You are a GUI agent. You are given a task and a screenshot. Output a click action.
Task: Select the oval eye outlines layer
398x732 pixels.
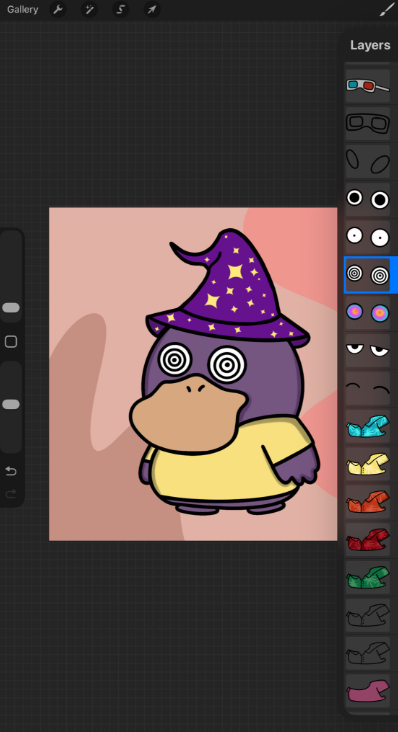368,162
